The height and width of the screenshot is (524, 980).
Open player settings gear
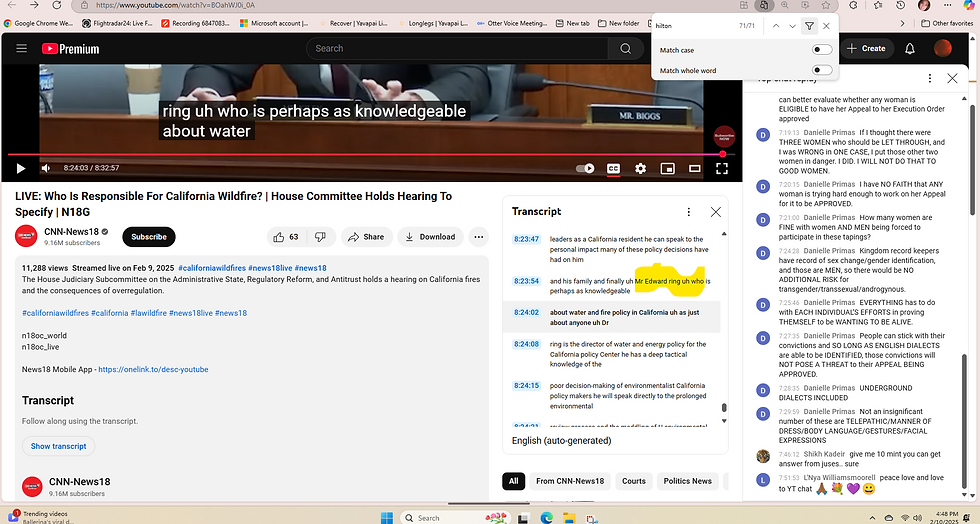point(641,168)
